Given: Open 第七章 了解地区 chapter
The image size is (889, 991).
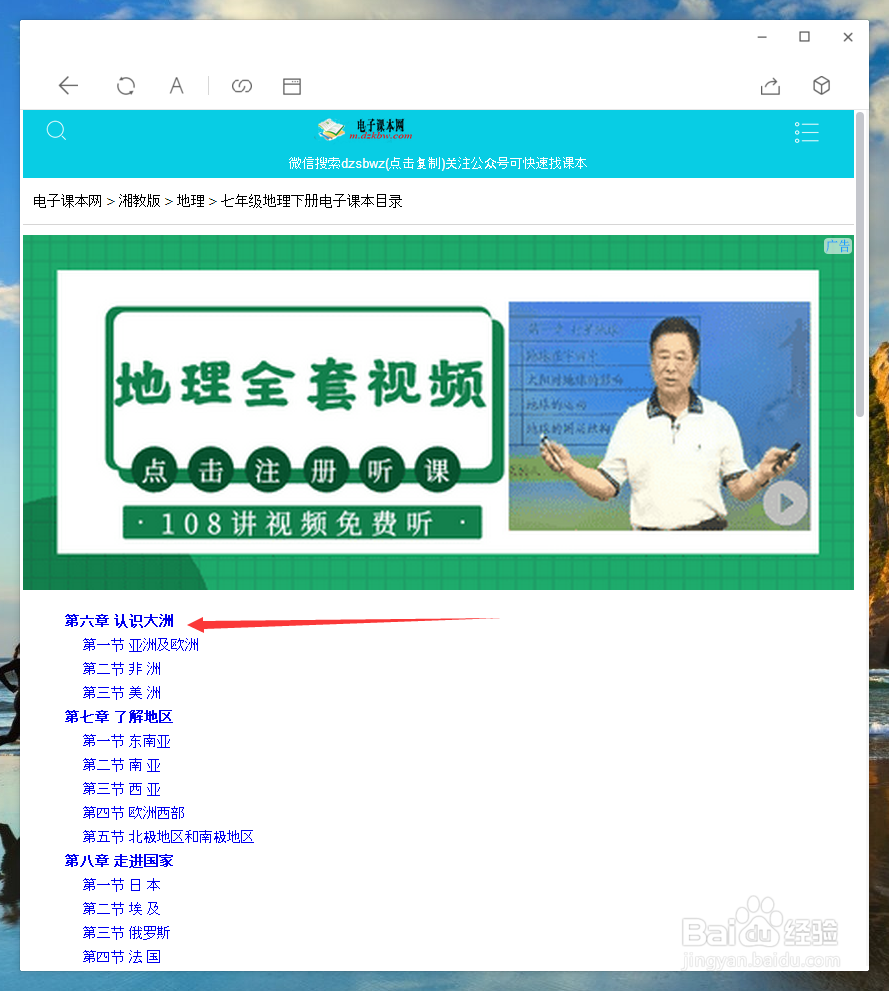Looking at the screenshot, I should point(119,717).
